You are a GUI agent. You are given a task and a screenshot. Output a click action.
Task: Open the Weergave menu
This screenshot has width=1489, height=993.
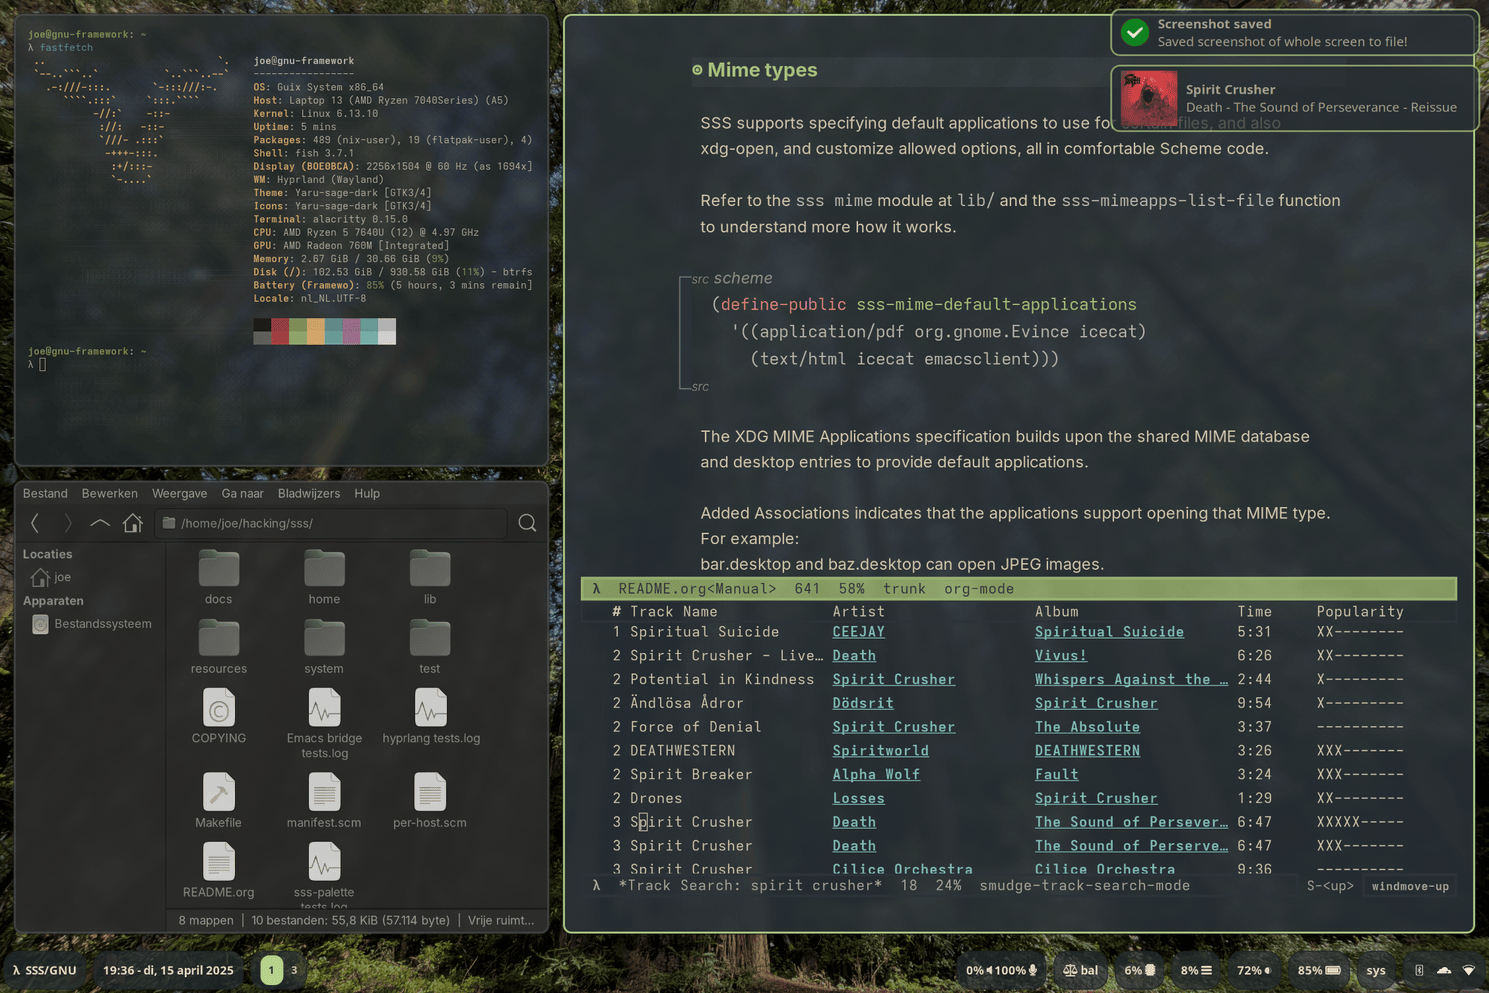coord(179,493)
